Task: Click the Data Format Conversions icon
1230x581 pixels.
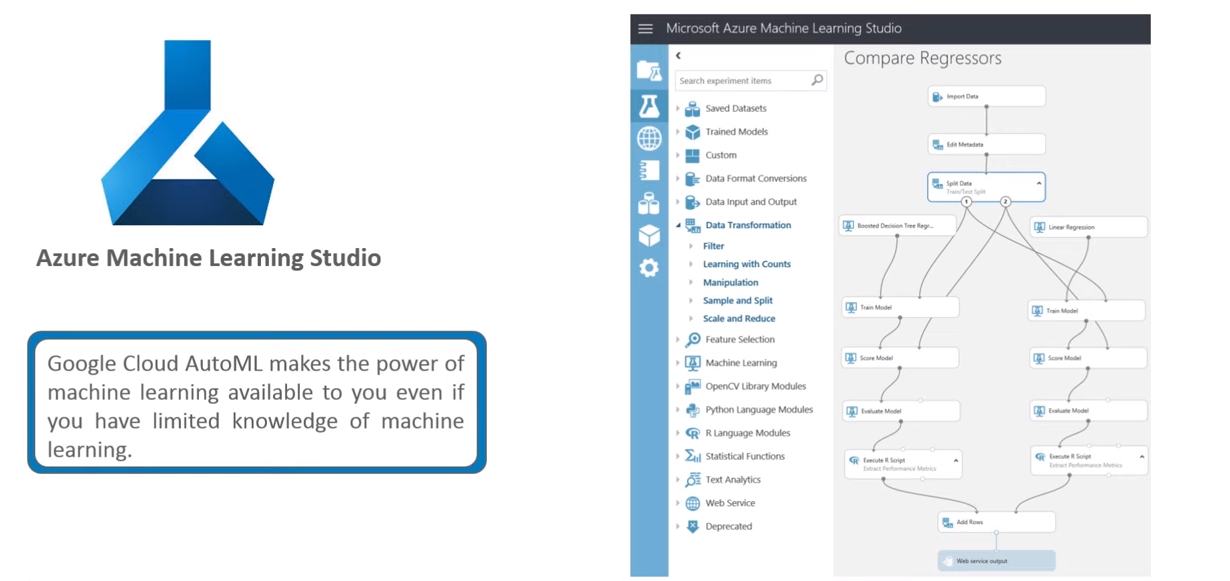Action: (692, 179)
